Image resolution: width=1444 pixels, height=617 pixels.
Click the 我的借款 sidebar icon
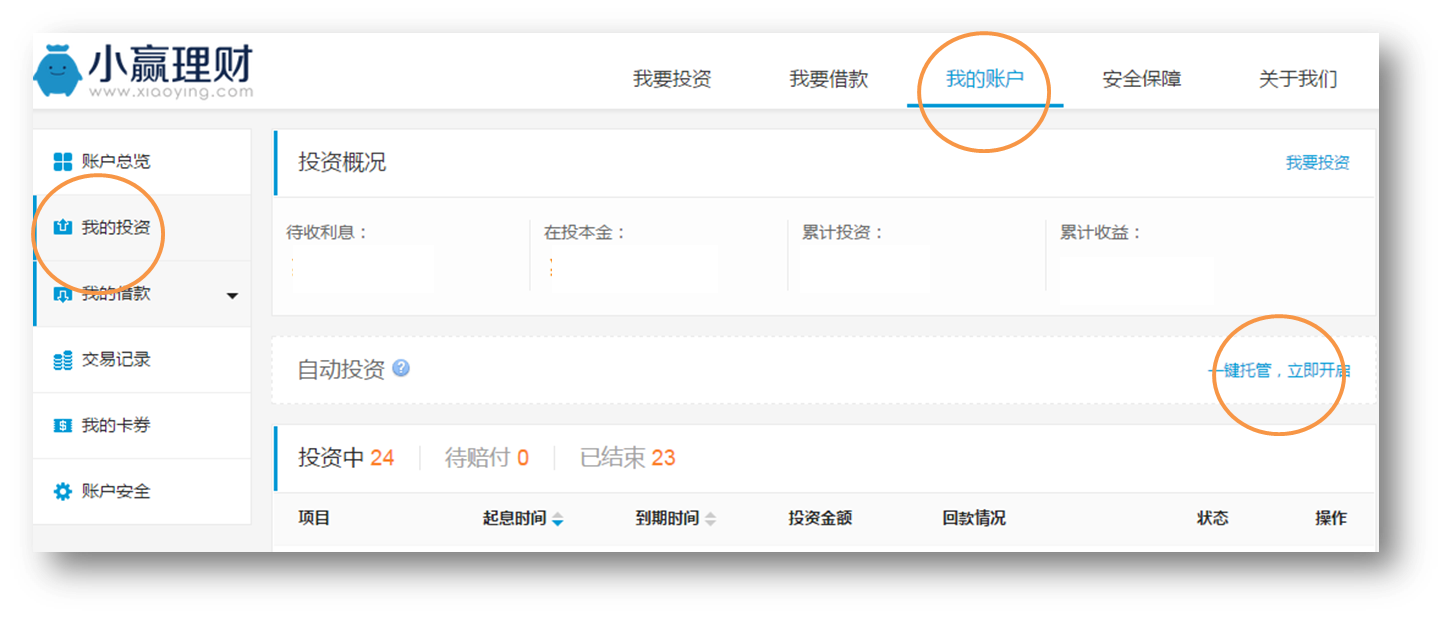click(63, 294)
